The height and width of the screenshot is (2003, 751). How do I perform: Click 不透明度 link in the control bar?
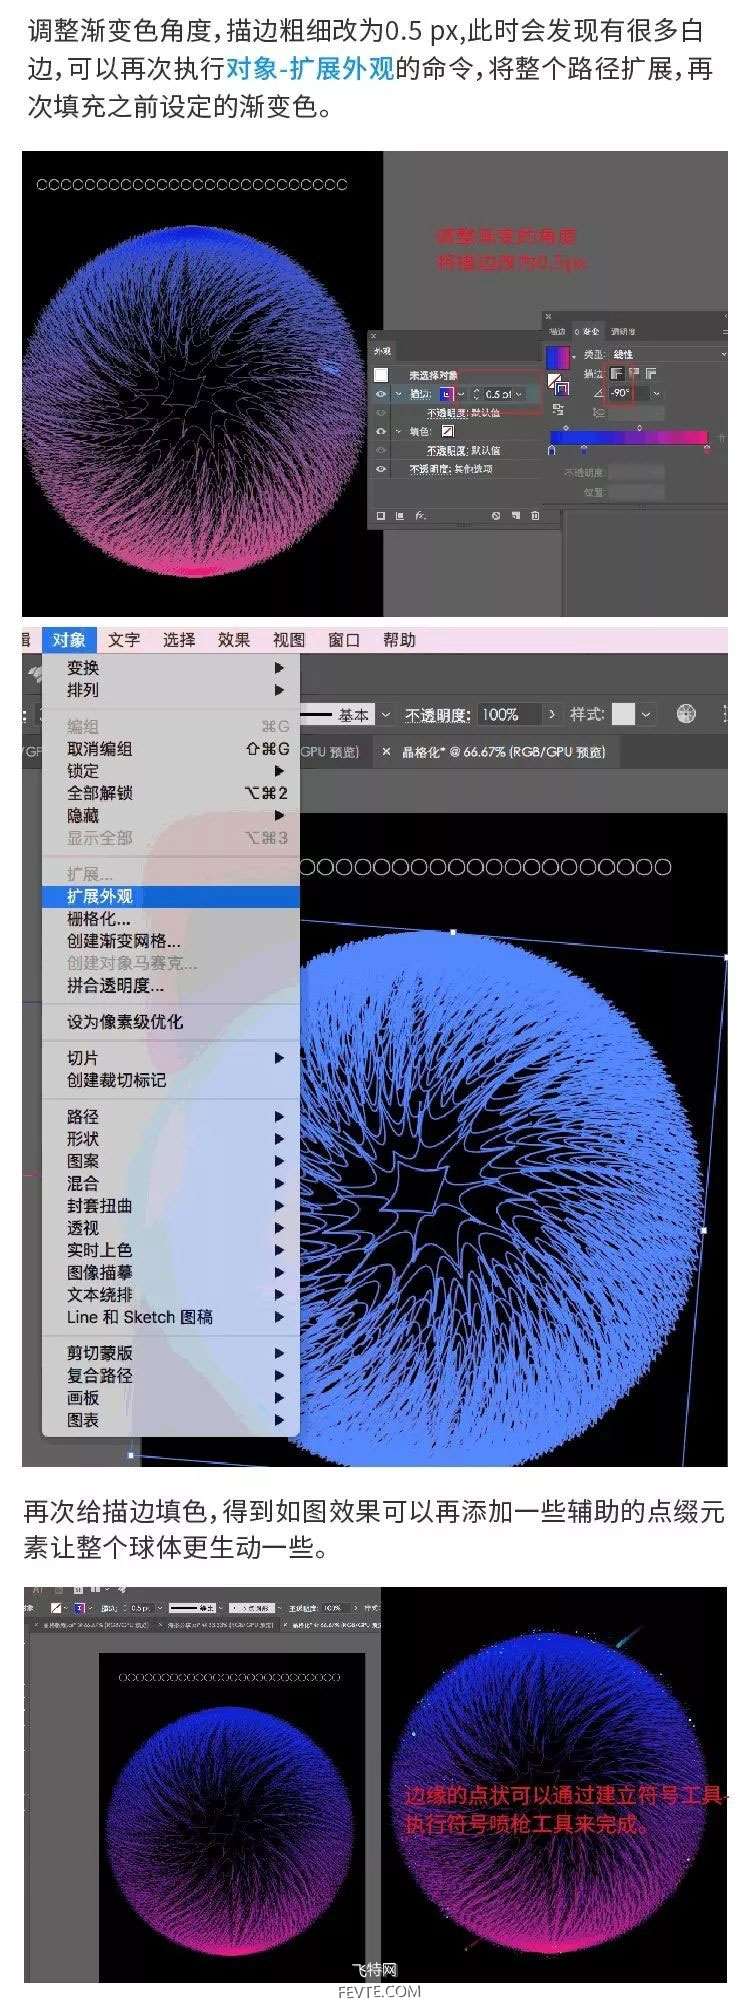[437, 715]
